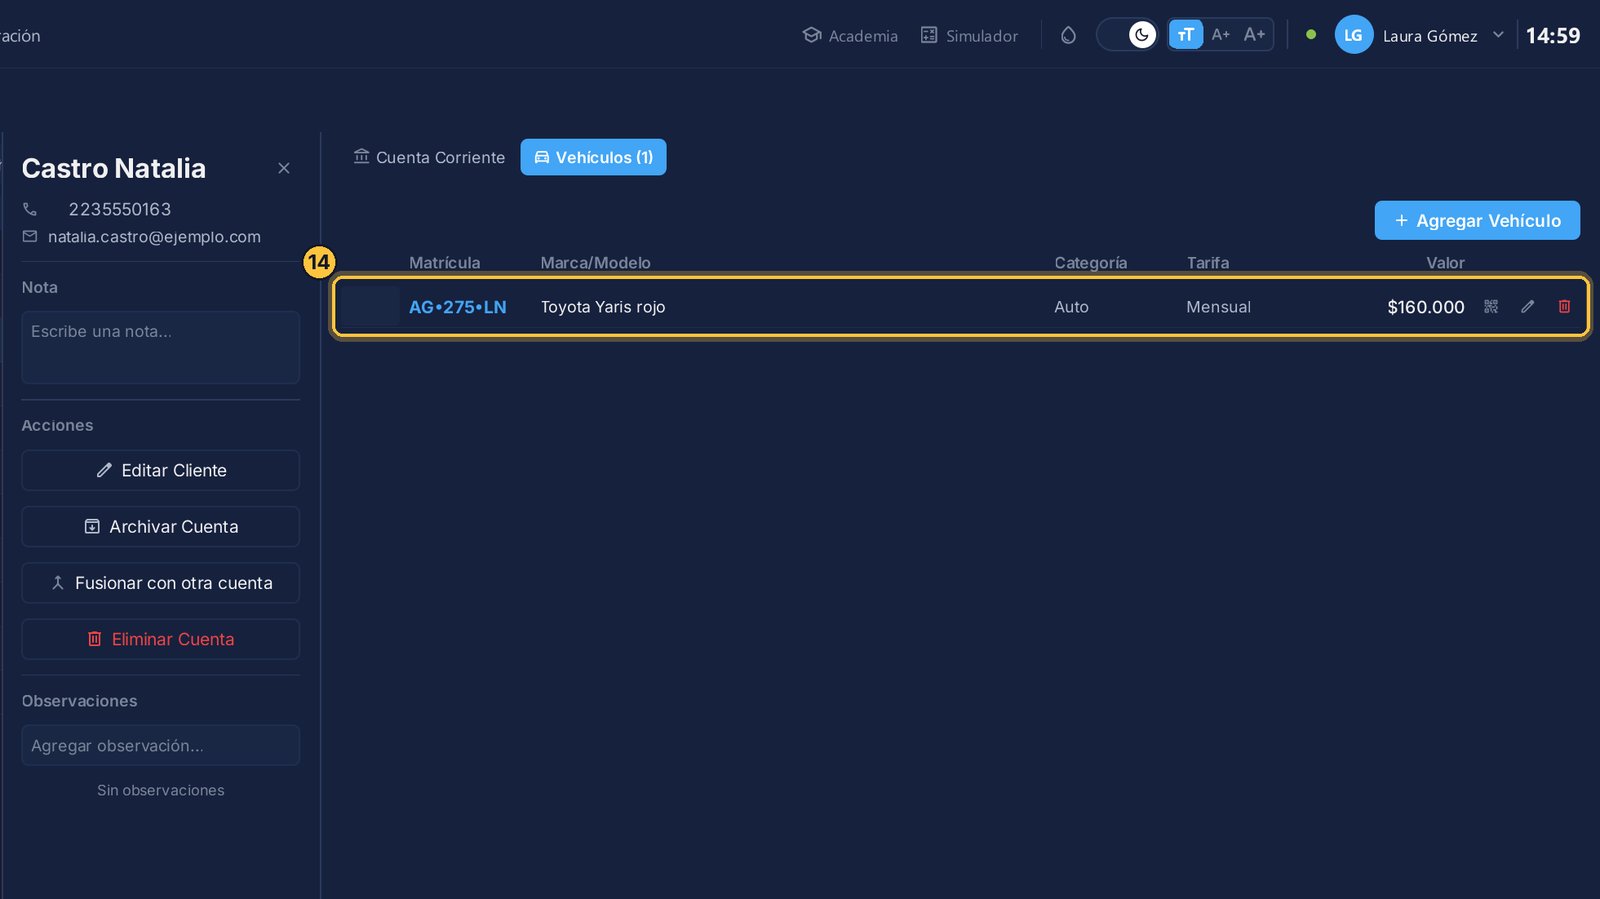Click the vehicle thumbnail beside AG•275•LN
The width and height of the screenshot is (1600, 899).
[x=371, y=307]
